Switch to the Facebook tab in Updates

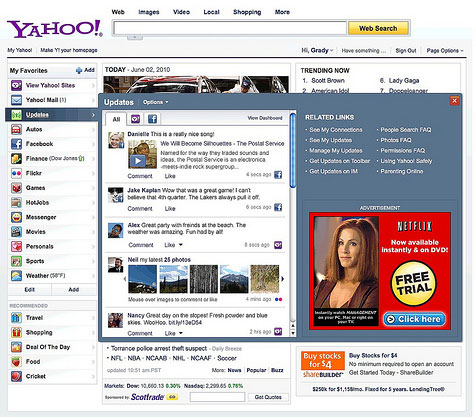(x=152, y=119)
